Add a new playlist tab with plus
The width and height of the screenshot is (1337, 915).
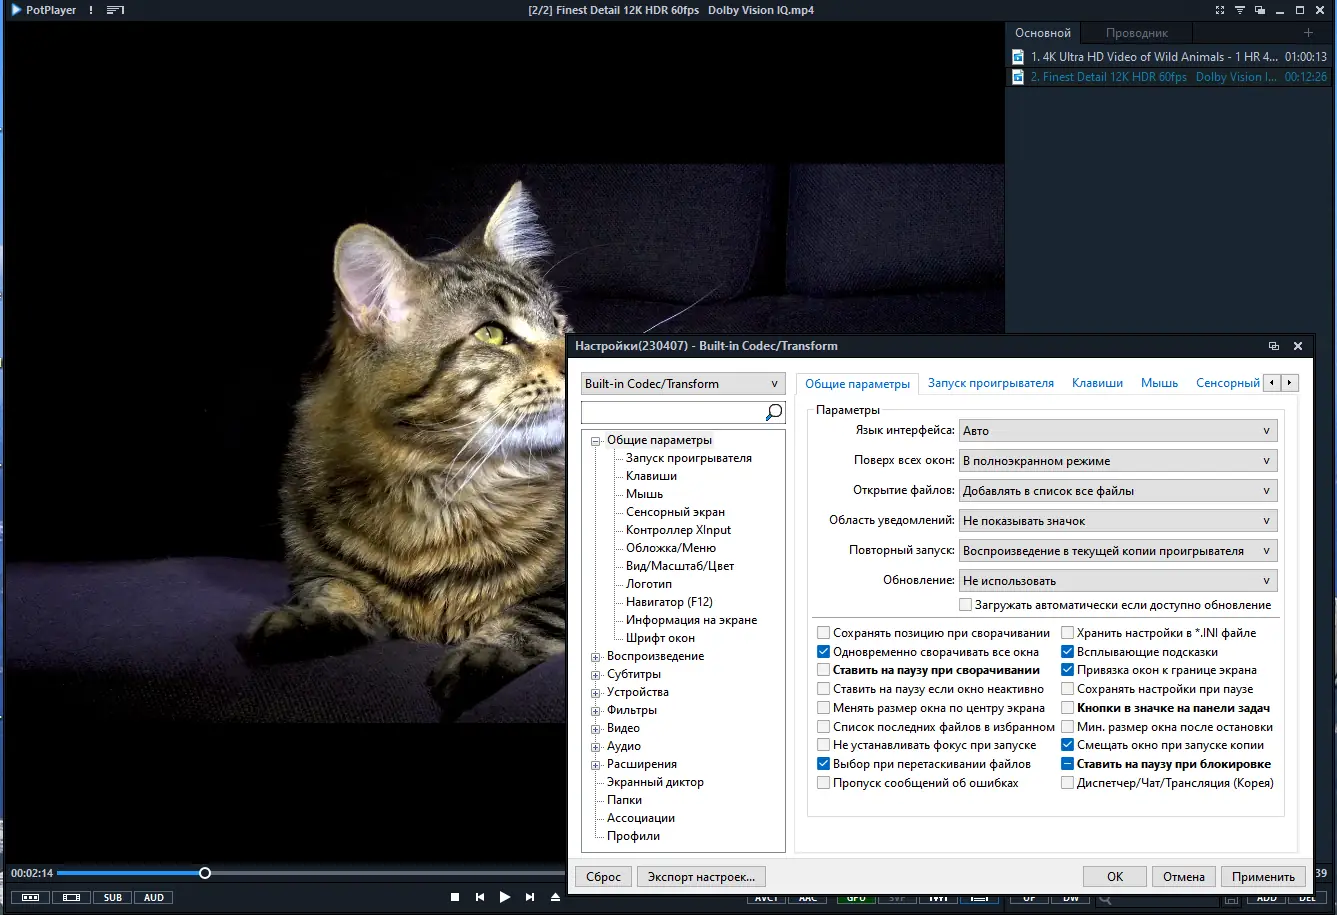pyautogui.click(x=1308, y=33)
